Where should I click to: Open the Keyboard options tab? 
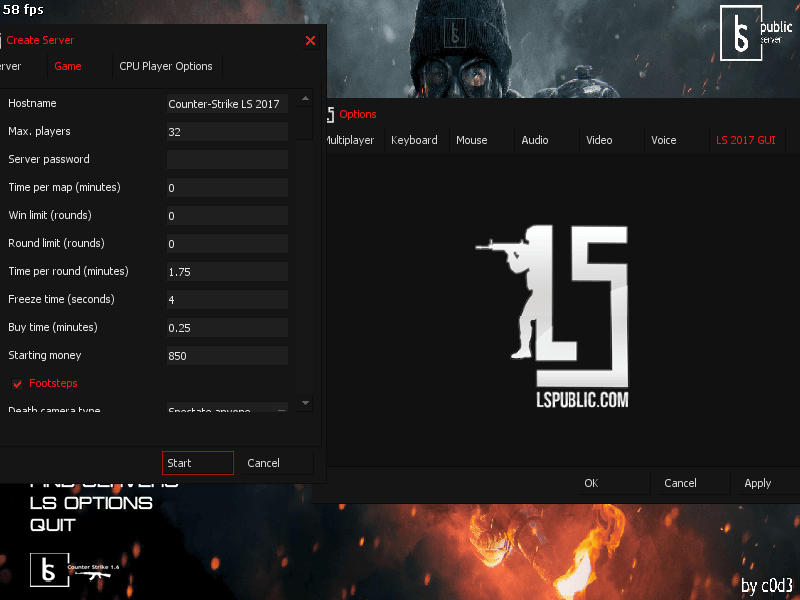(414, 140)
